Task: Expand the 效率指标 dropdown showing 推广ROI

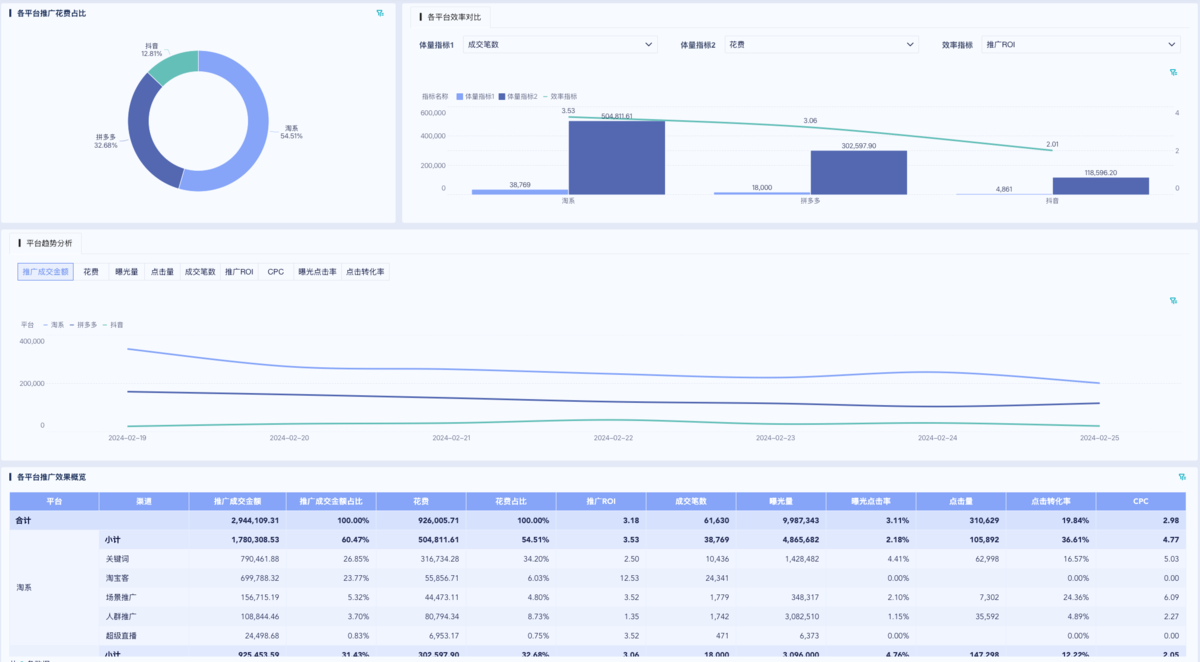Action: tap(1080, 45)
